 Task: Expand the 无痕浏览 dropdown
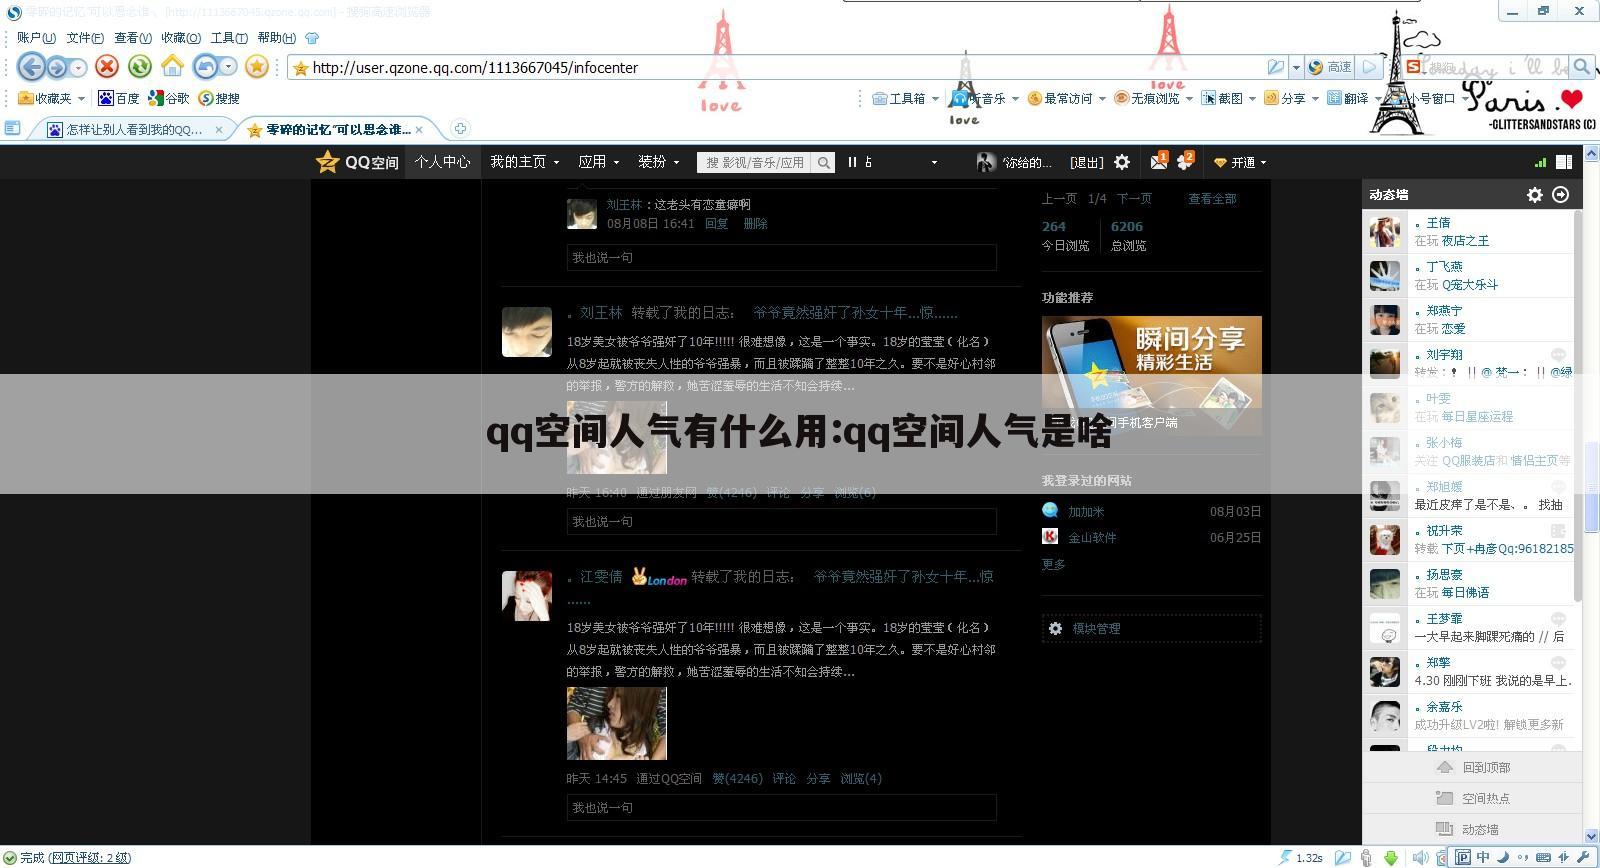pyautogui.click(x=1188, y=98)
